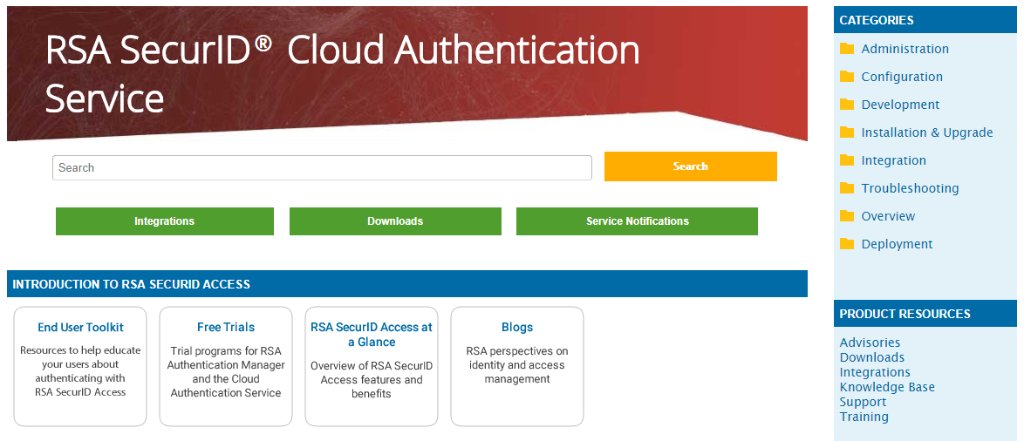Open Downloads under Product Resources
This screenshot has width=1024, height=441.
872,357
